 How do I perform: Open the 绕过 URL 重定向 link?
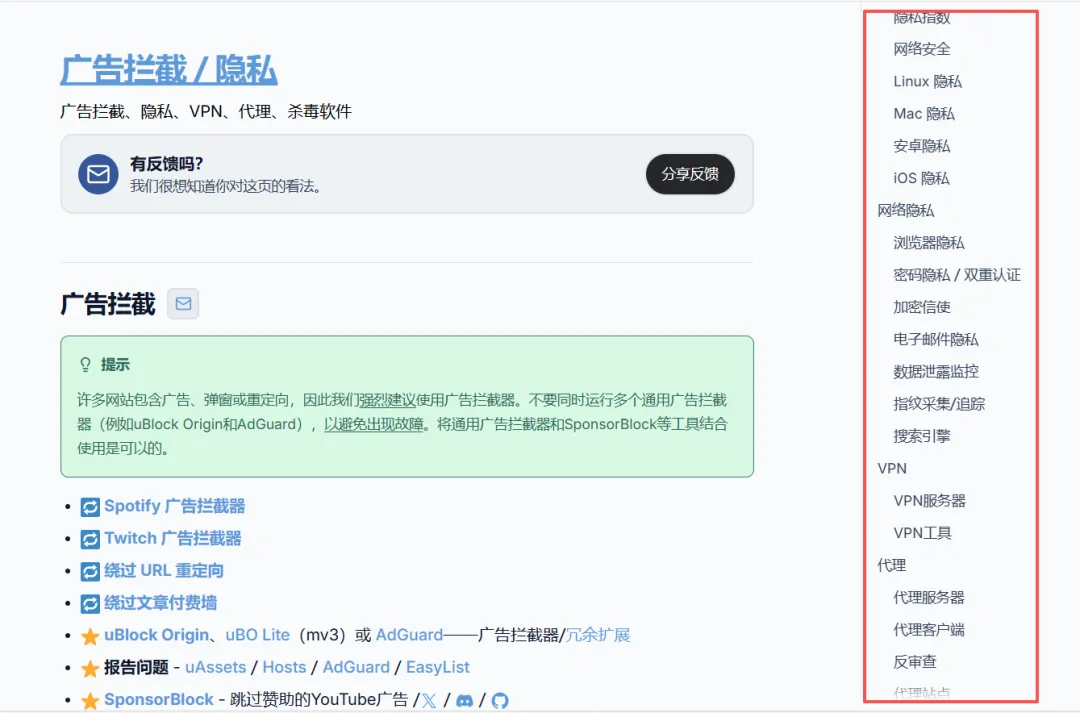(x=164, y=571)
